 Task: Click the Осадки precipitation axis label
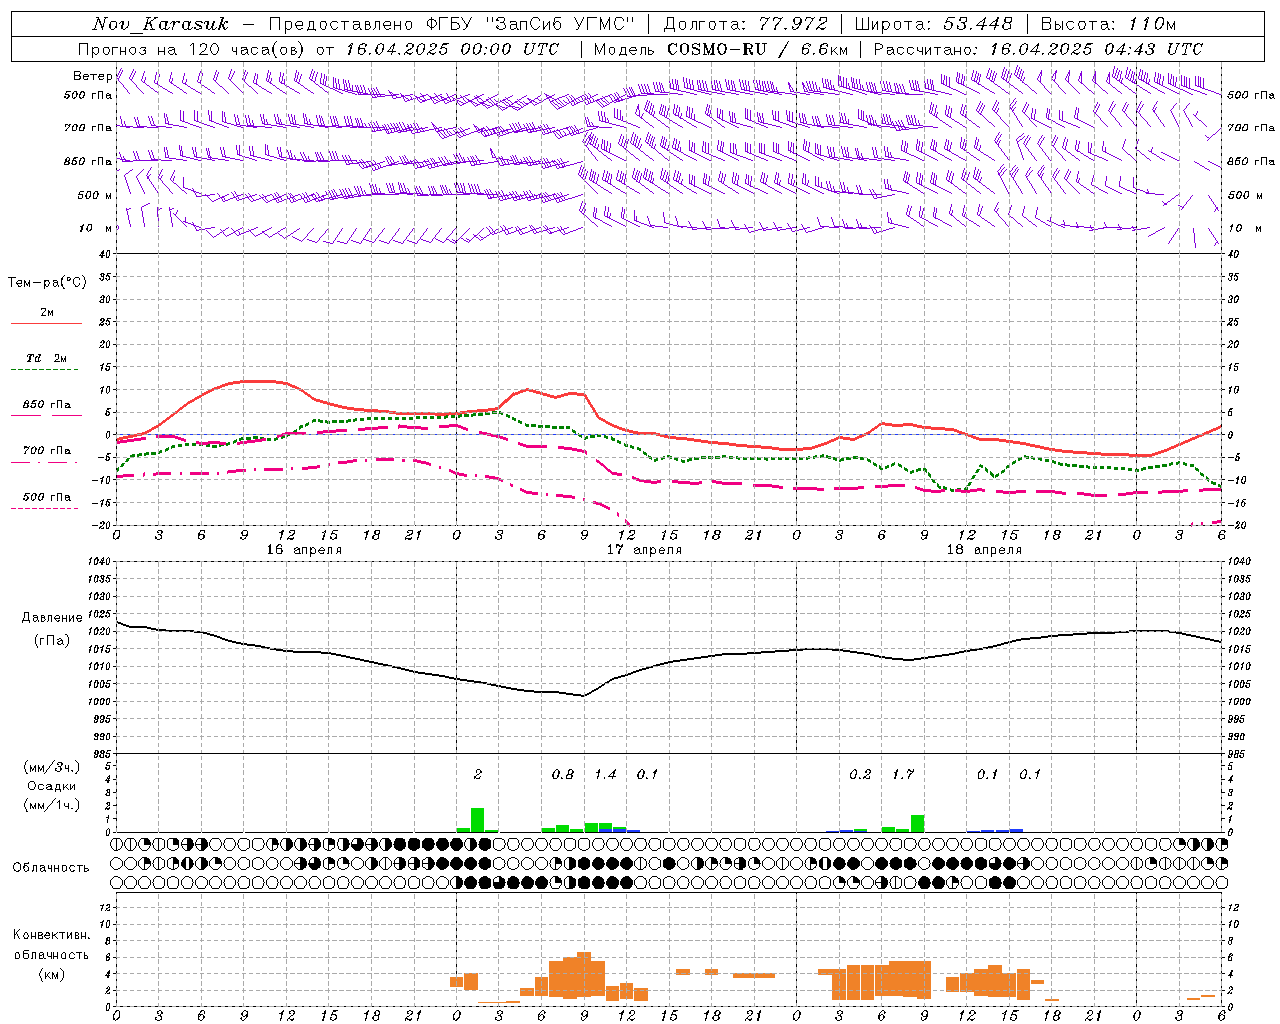point(52,786)
